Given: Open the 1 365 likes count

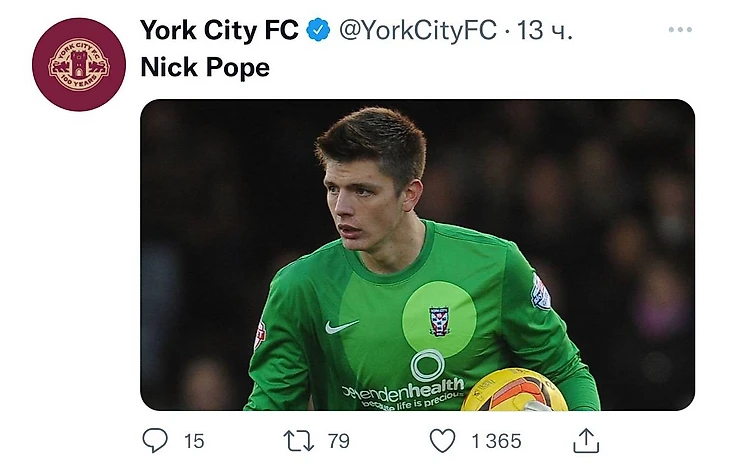Looking at the screenshot, I should (496, 440).
